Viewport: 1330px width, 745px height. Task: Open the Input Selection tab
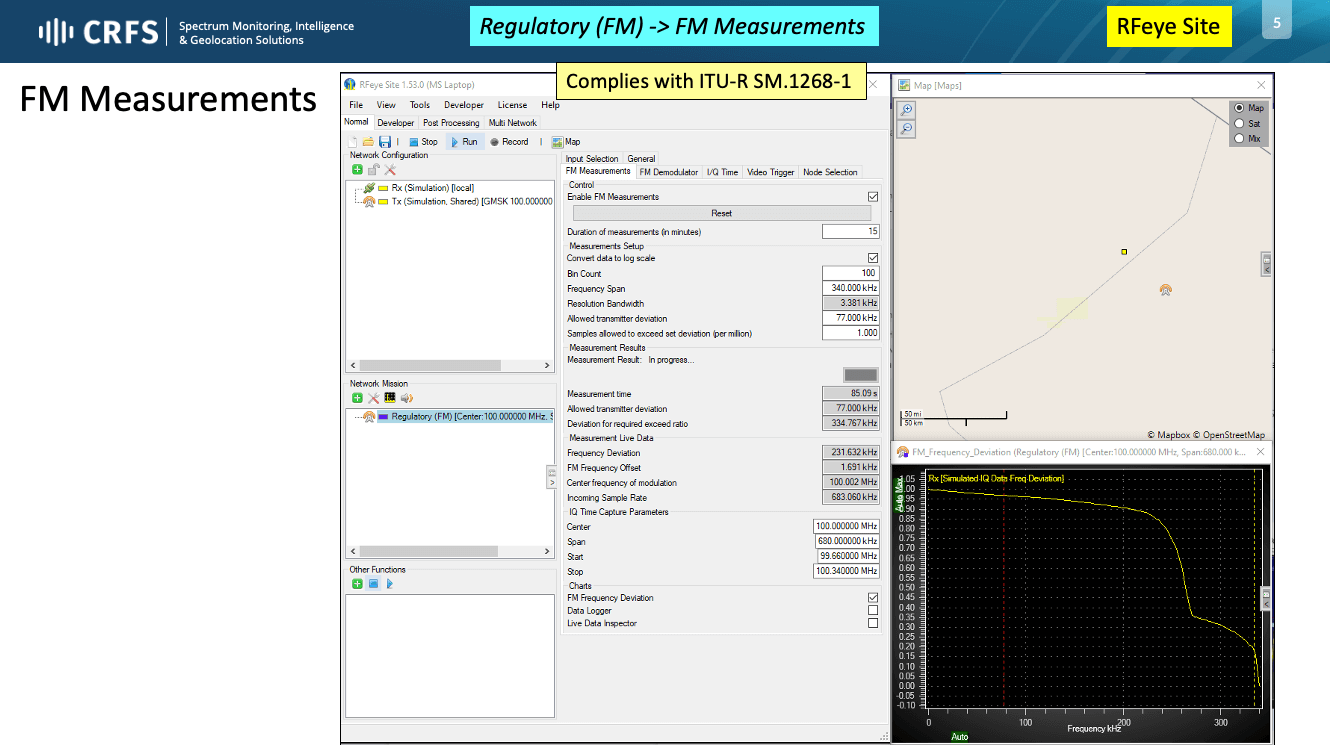[592, 158]
